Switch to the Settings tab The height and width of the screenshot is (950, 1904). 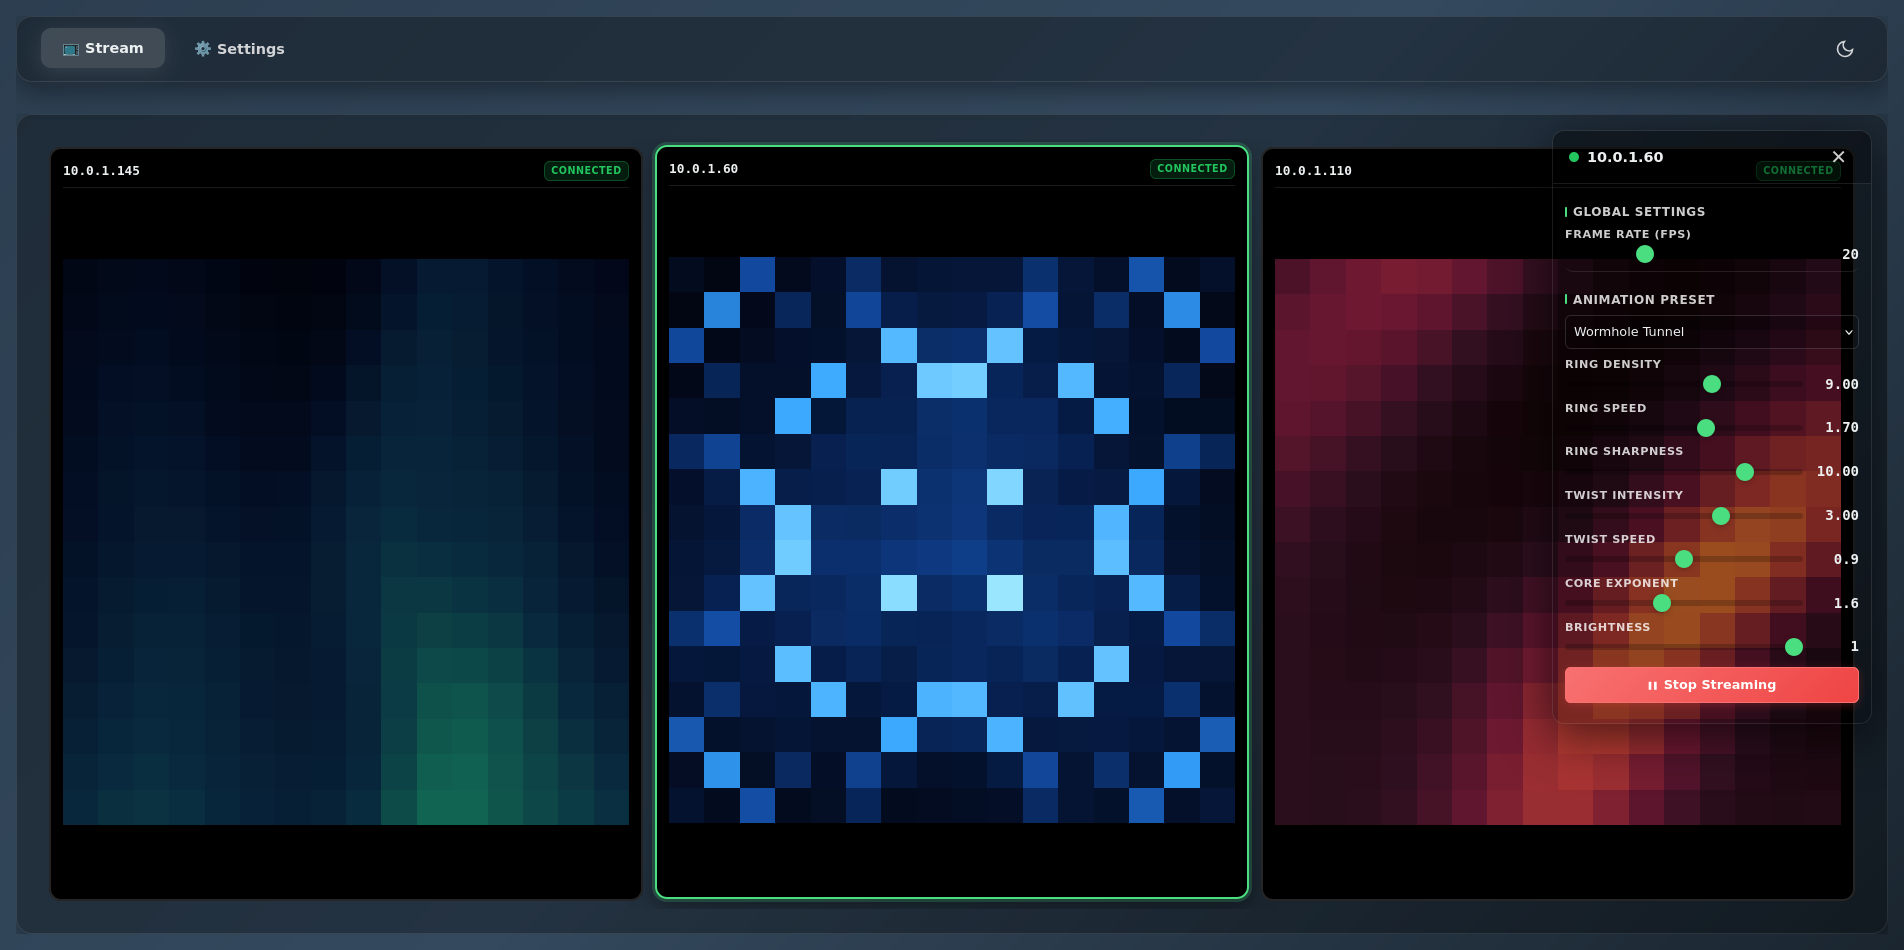click(239, 48)
